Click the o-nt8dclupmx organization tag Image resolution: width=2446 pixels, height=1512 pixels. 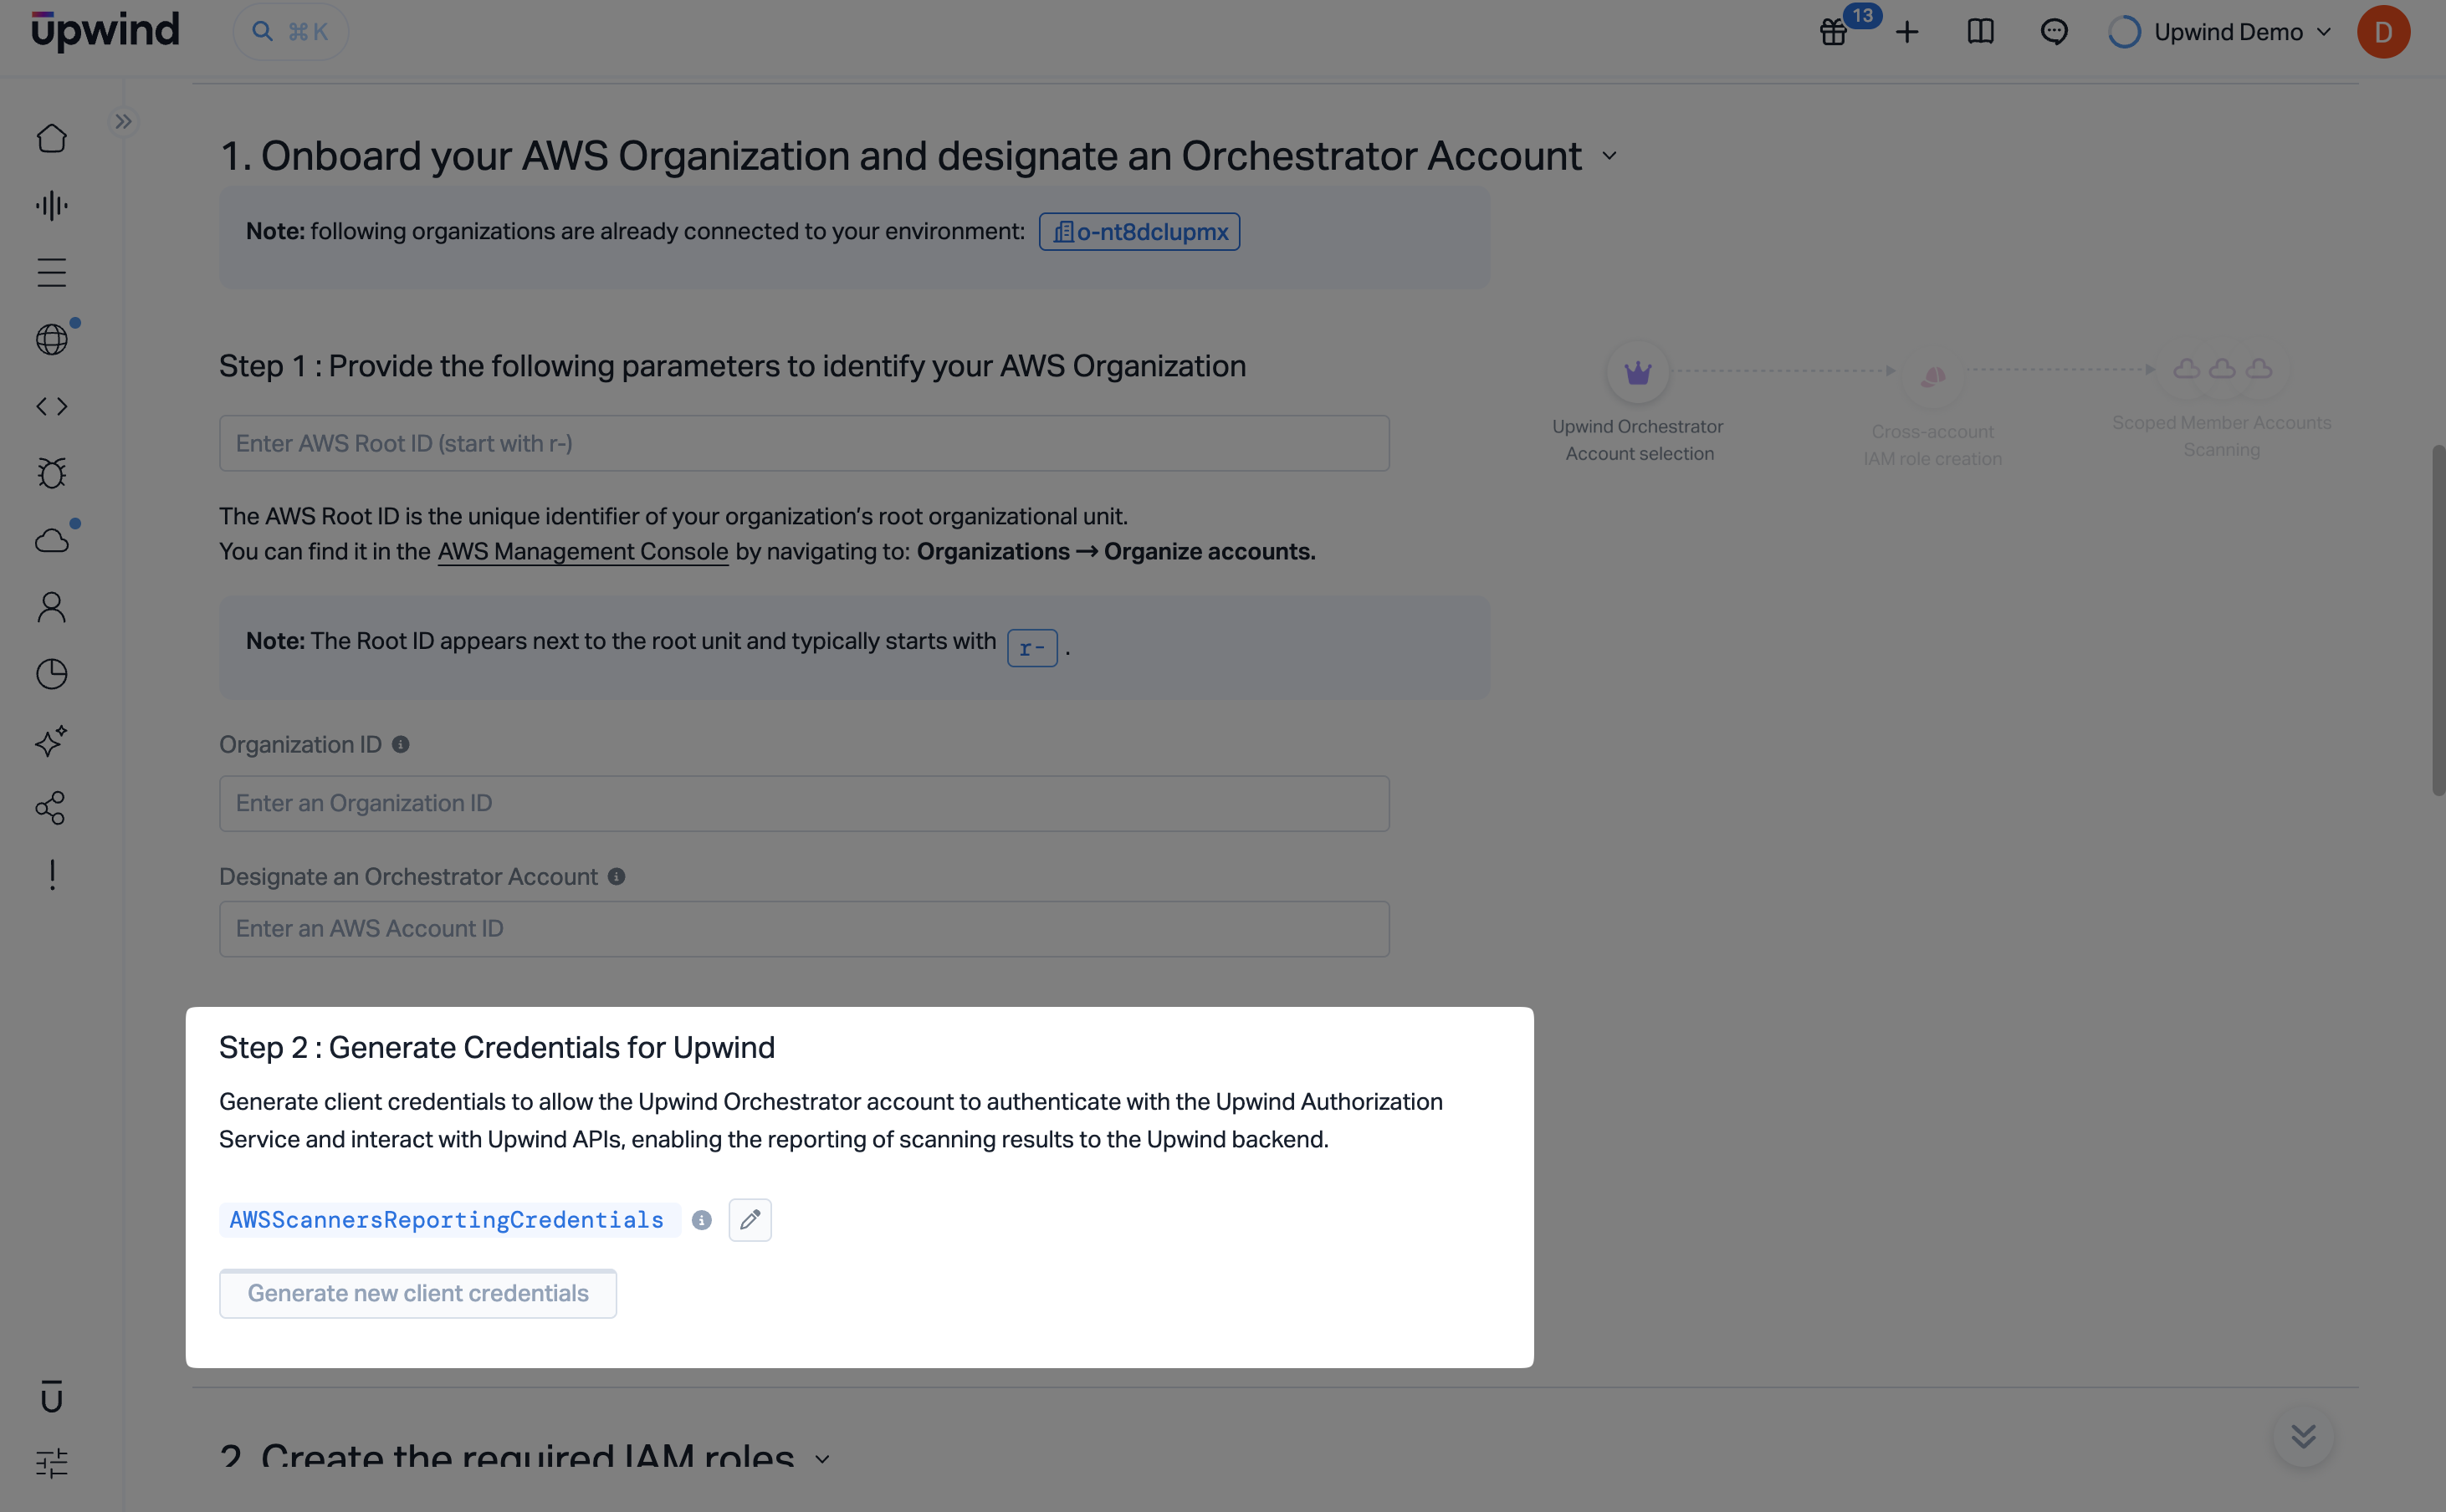point(1139,232)
